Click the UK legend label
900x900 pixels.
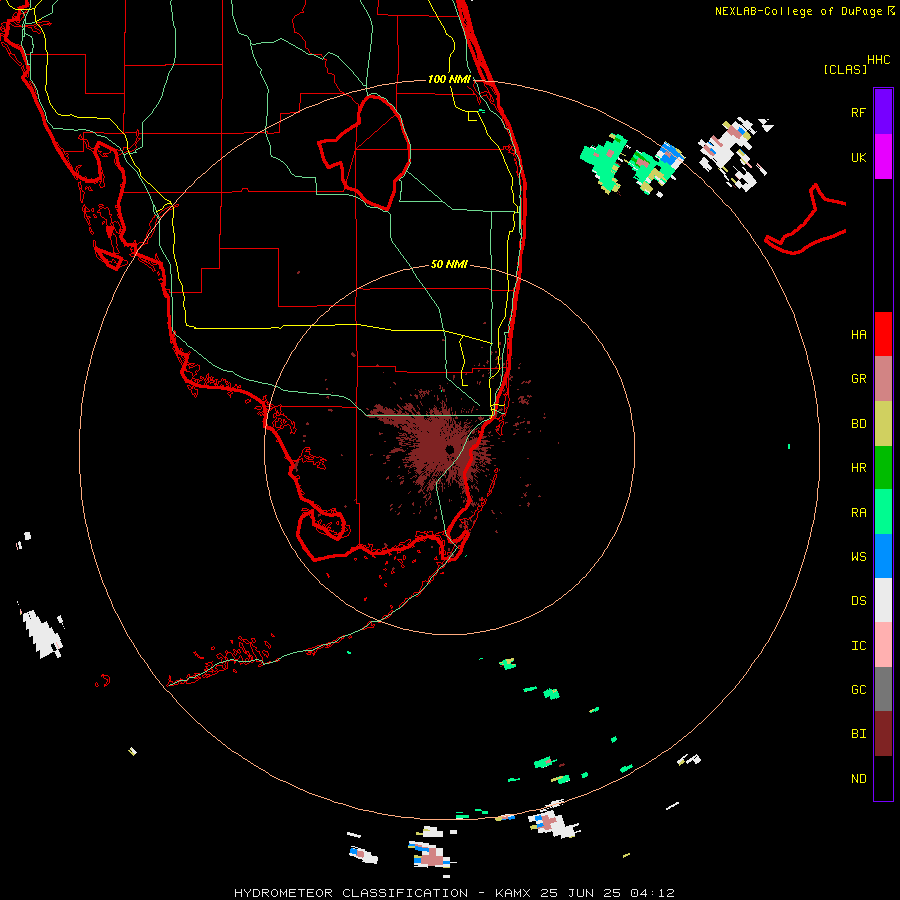tap(858, 157)
